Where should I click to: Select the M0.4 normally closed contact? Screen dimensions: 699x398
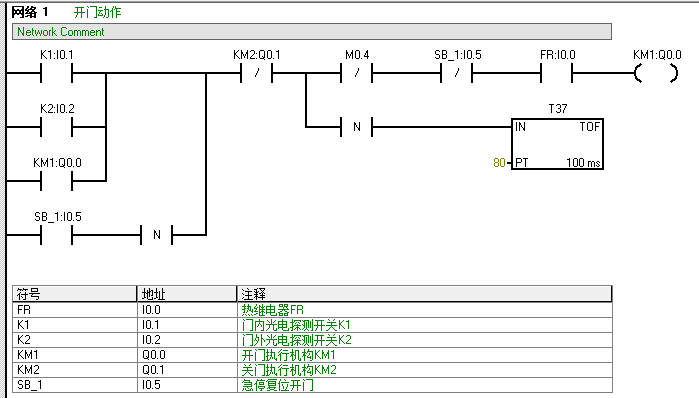(357, 73)
